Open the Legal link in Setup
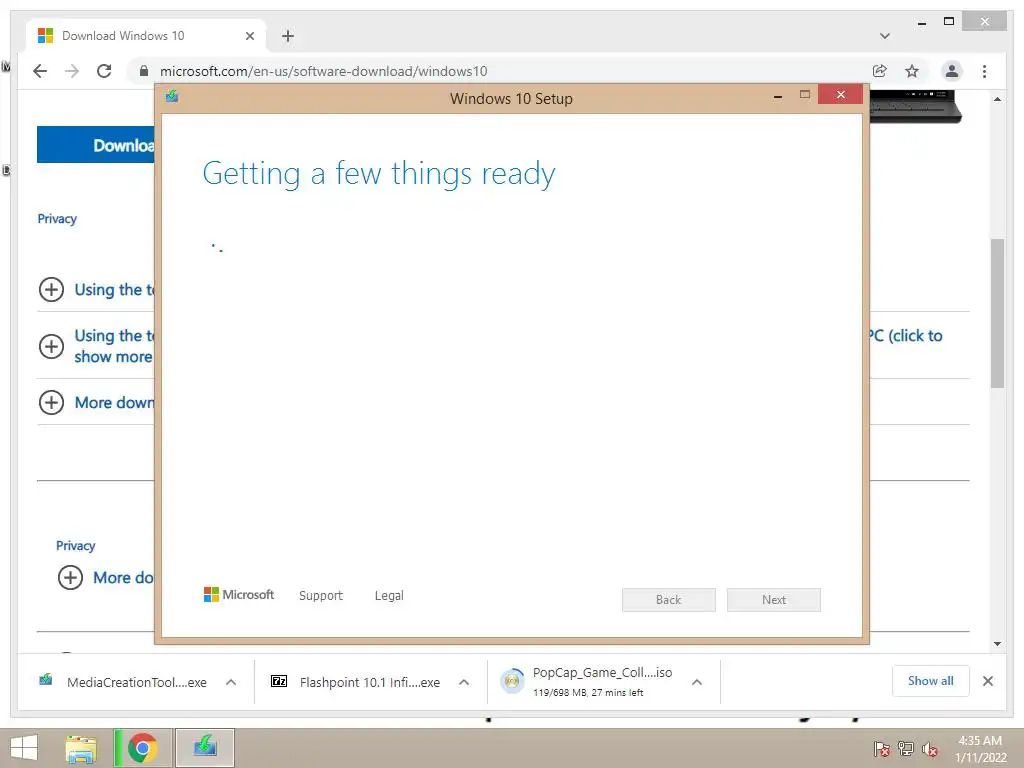 [389, 595]
